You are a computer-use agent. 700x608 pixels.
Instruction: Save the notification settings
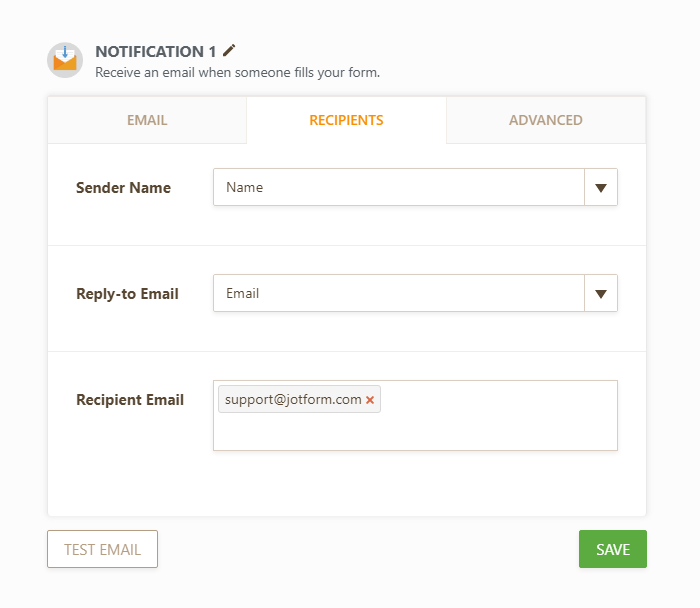pos(612,549)
